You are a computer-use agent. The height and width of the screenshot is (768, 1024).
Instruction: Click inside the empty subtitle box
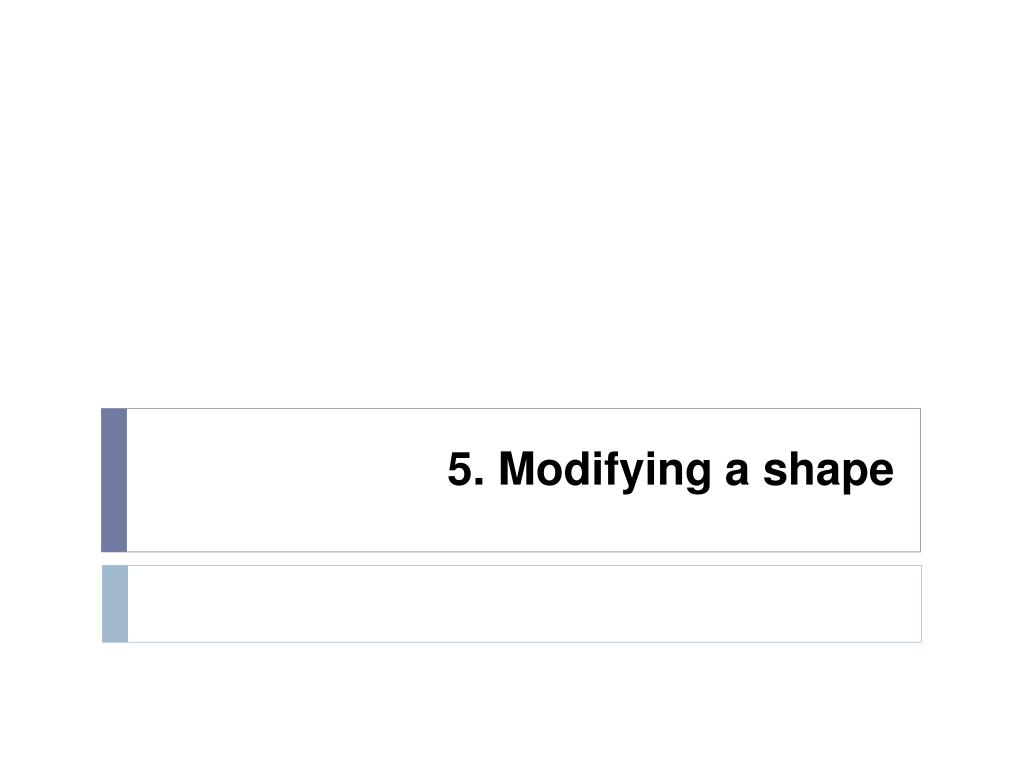click(x=524, y=604)
